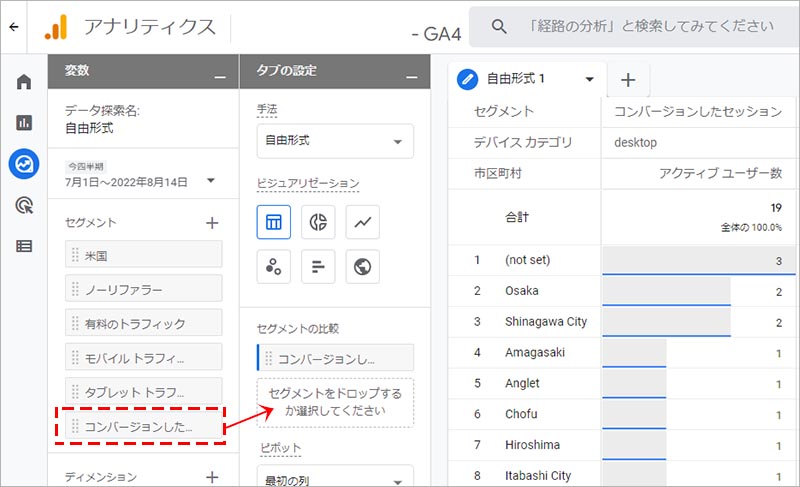This screenshot has width=800, height=487.
Task: Select the line chart visualization icon
Action: pos(362,222)
